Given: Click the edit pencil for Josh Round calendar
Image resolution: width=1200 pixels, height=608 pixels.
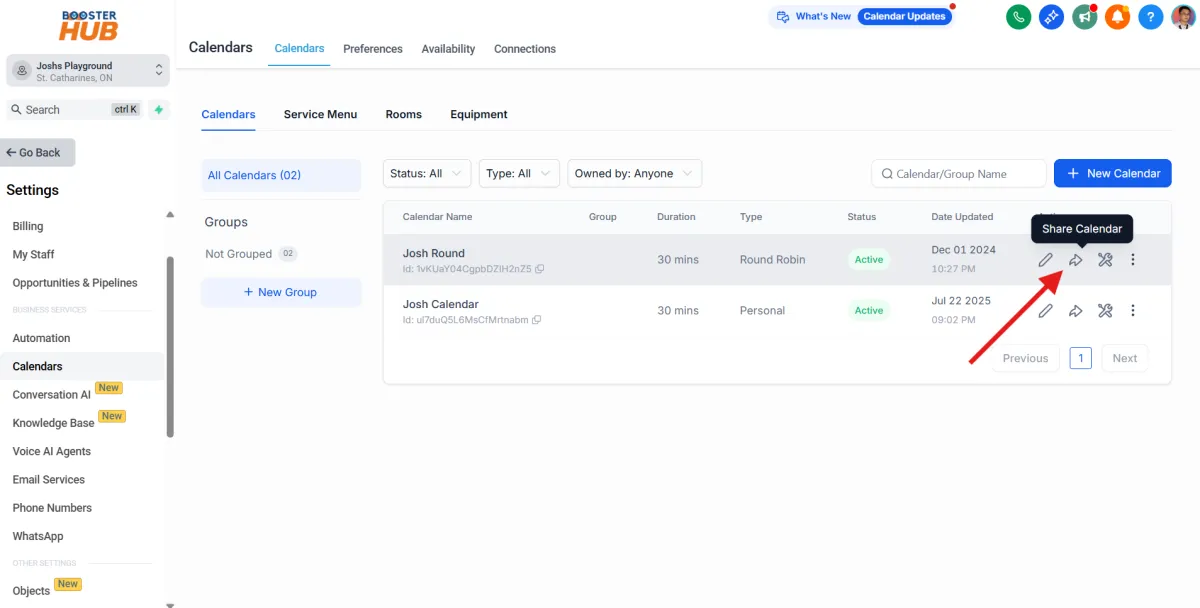Looking at the screenshot, I should coord(1045,259).
